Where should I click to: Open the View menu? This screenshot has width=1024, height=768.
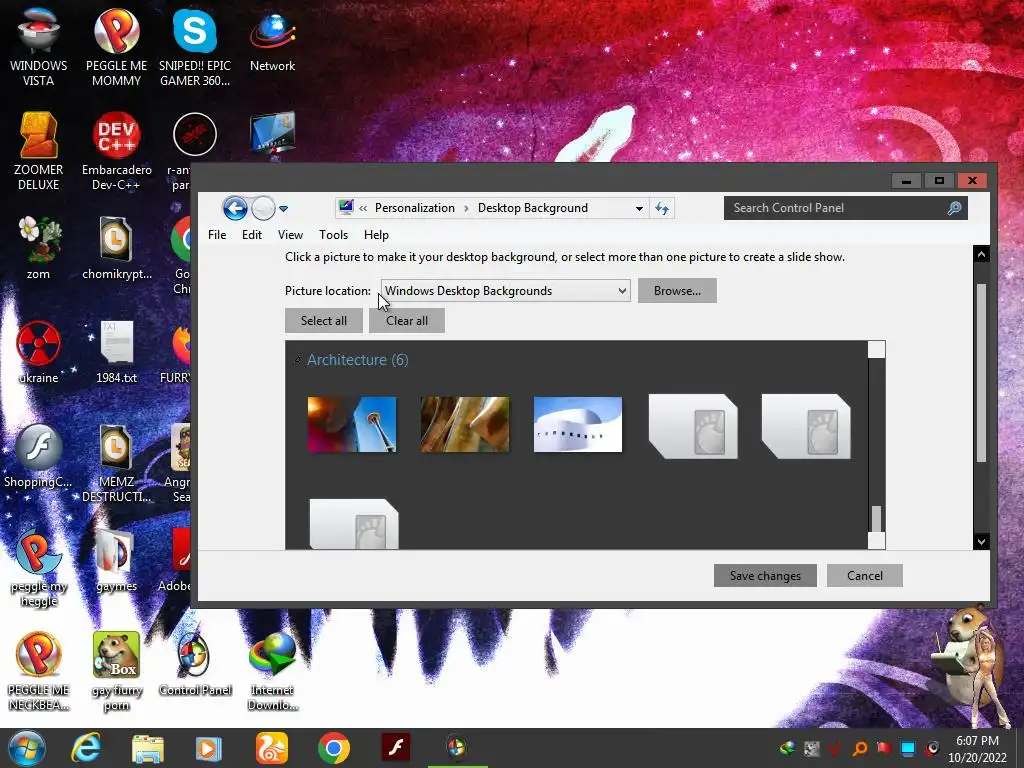290,234
